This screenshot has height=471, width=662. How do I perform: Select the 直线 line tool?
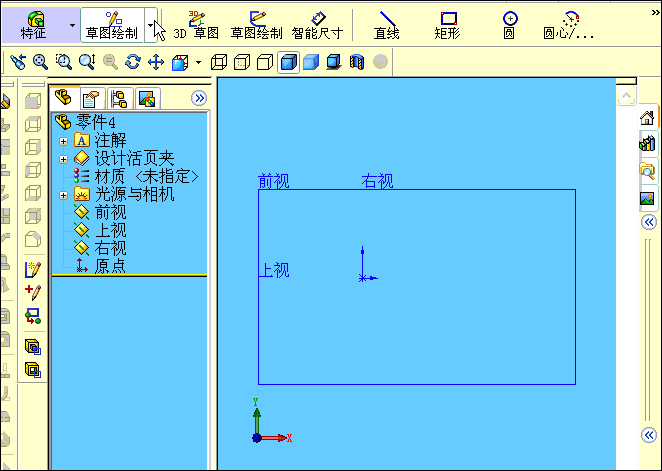point(386,25)
